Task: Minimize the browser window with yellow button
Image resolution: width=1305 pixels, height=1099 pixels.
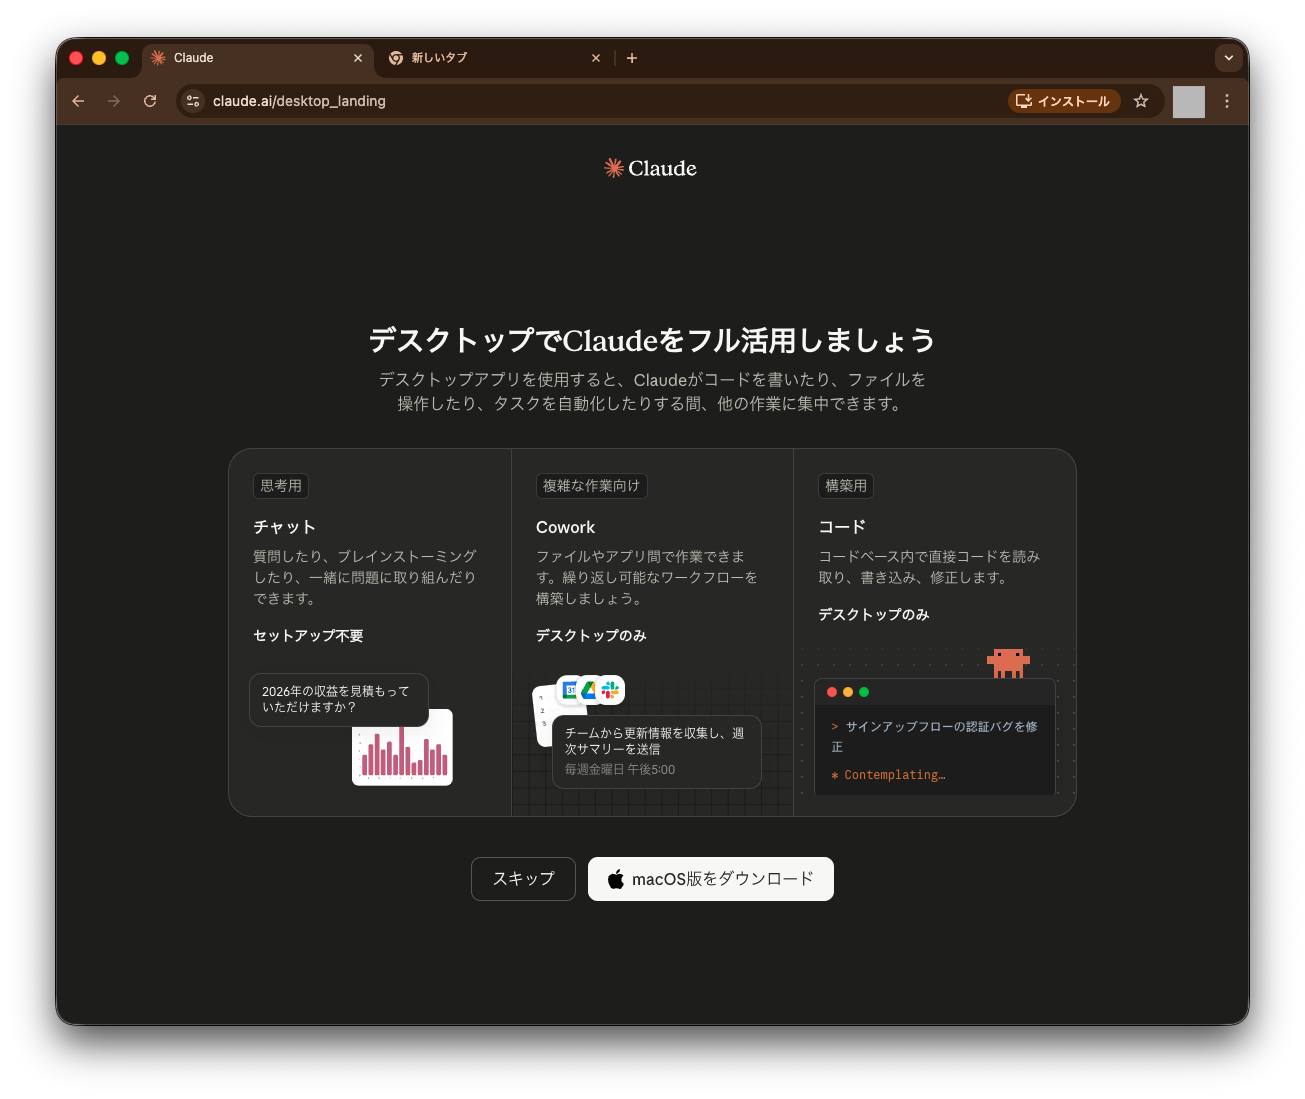Action: [x=99, y=58]
